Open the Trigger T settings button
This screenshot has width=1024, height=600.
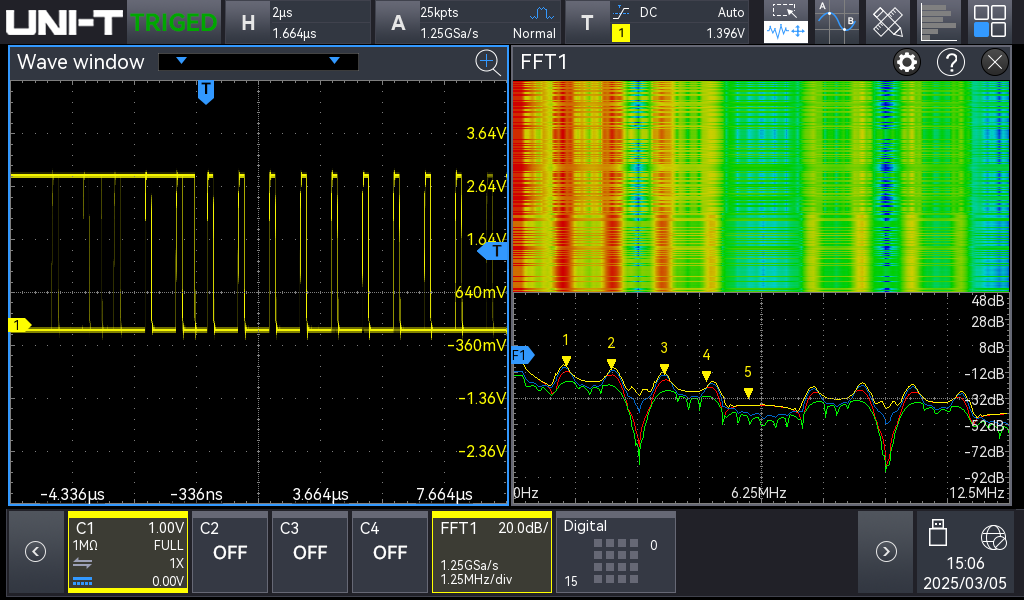587,22
